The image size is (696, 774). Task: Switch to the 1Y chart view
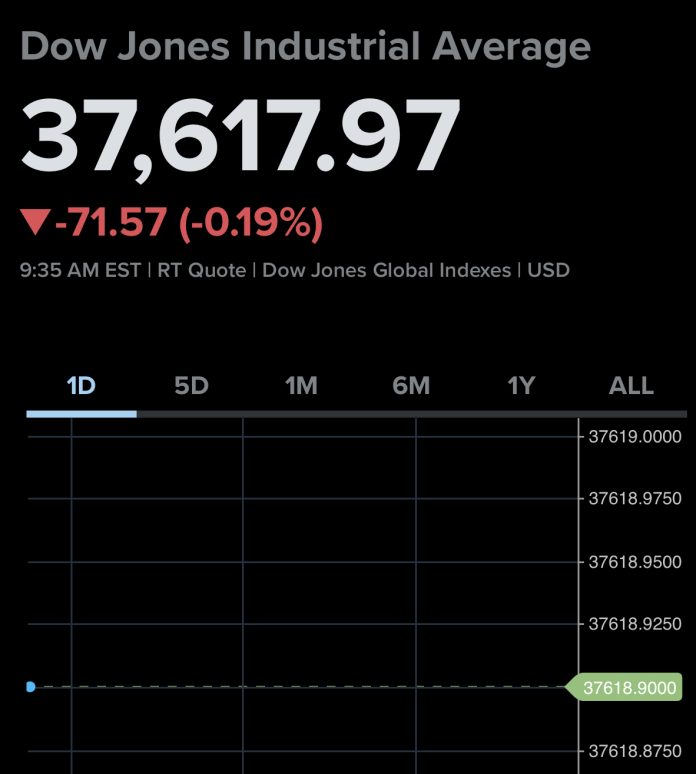pos(521,386)
